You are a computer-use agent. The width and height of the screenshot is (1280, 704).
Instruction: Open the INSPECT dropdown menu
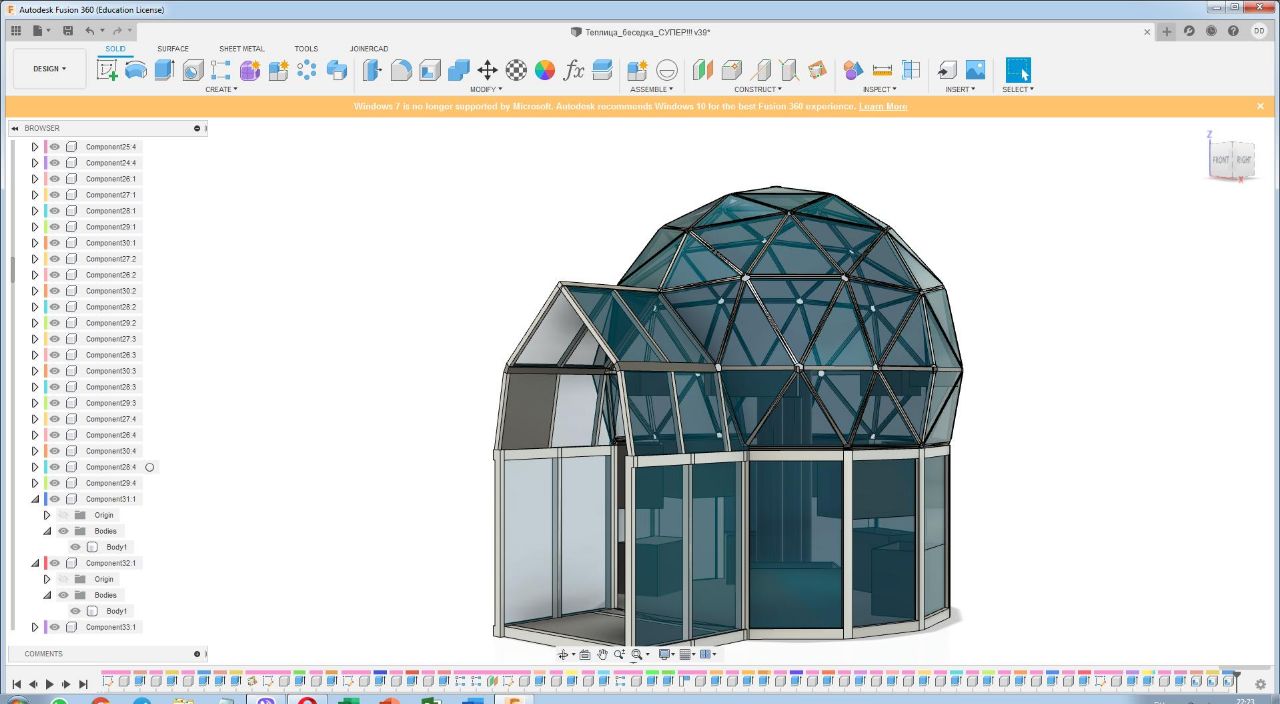880,89
